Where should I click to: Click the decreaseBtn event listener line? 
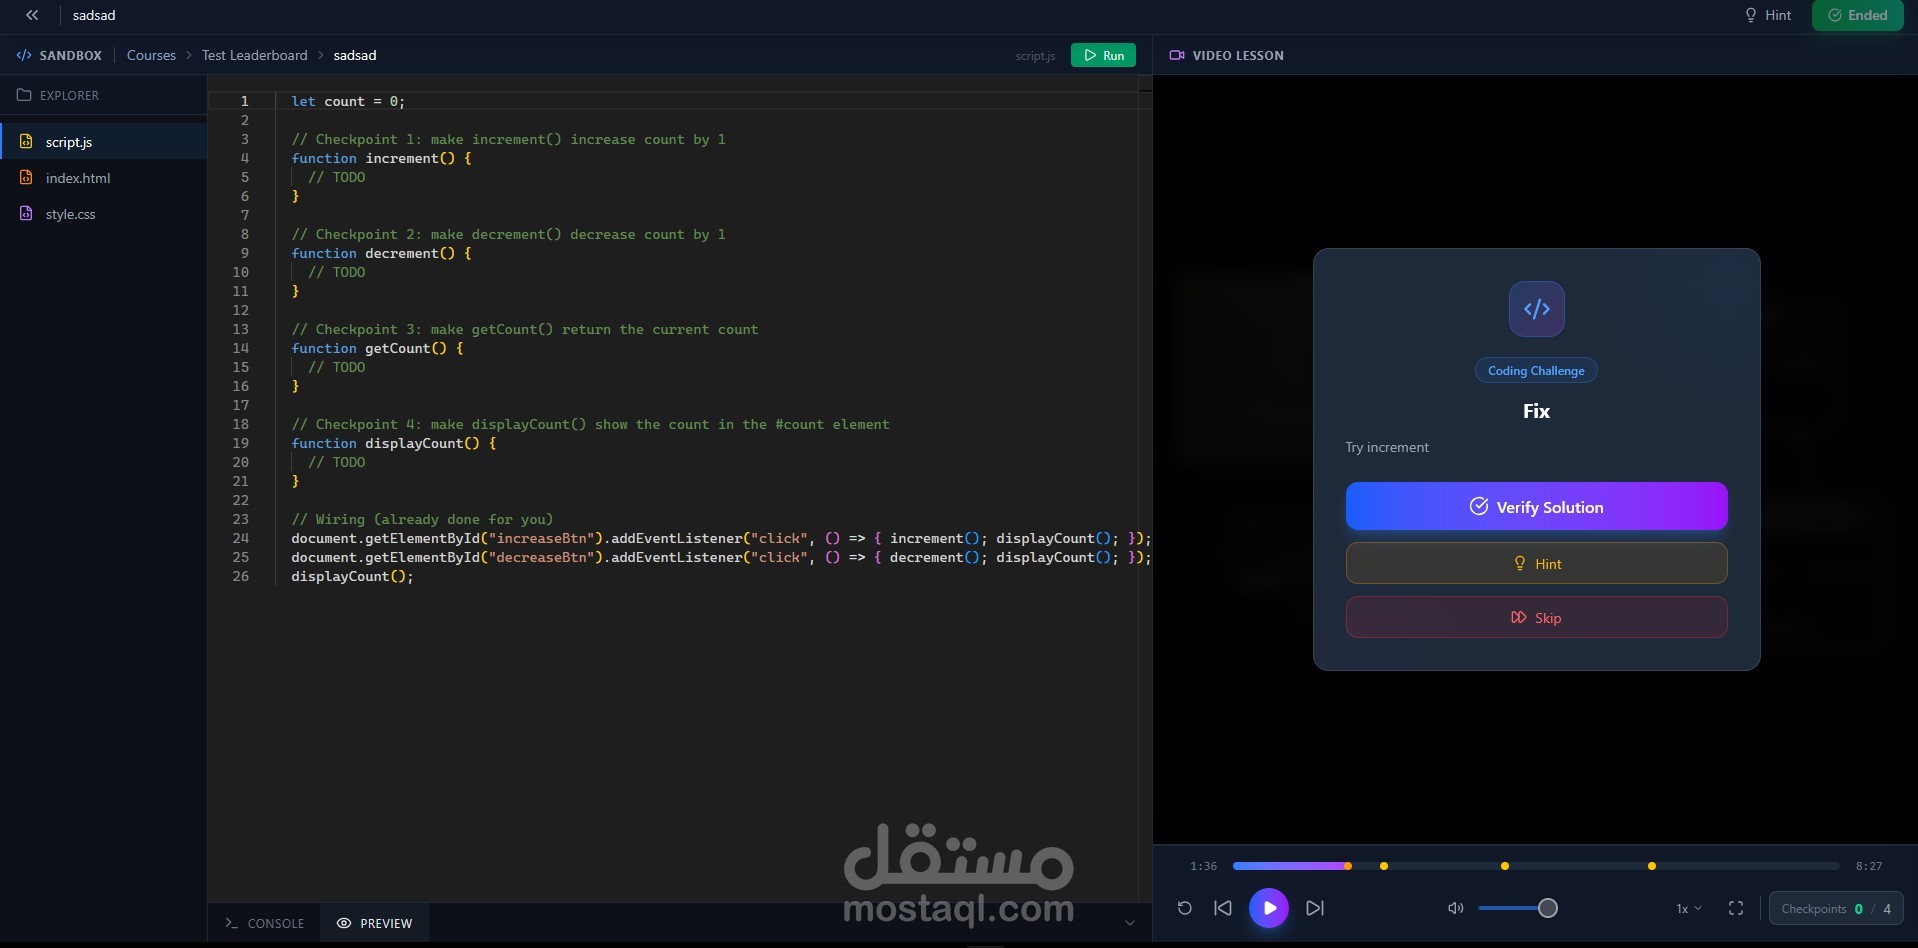pyautogui.click(x=721, y=557)
